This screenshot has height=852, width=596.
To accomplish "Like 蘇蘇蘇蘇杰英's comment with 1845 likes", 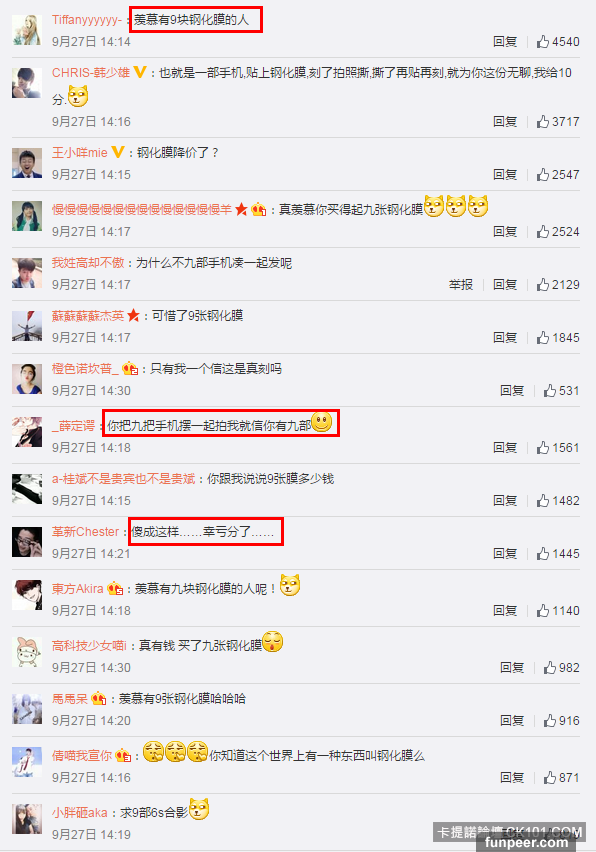I will tap(543, 337).
